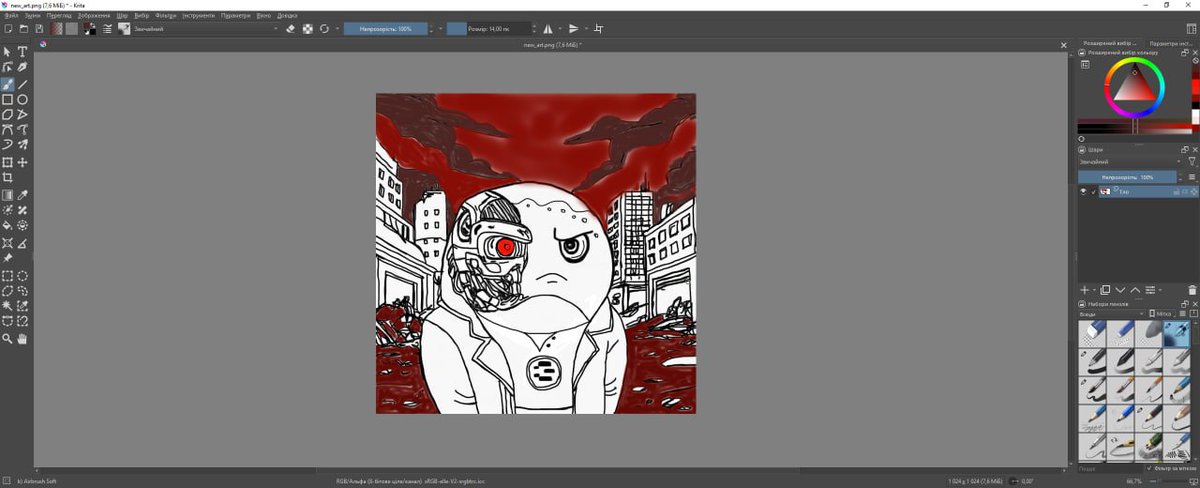This screenshot has height=488, width=1200.
Task: Activate the Move tool
Action: click(x=22, y=162)
